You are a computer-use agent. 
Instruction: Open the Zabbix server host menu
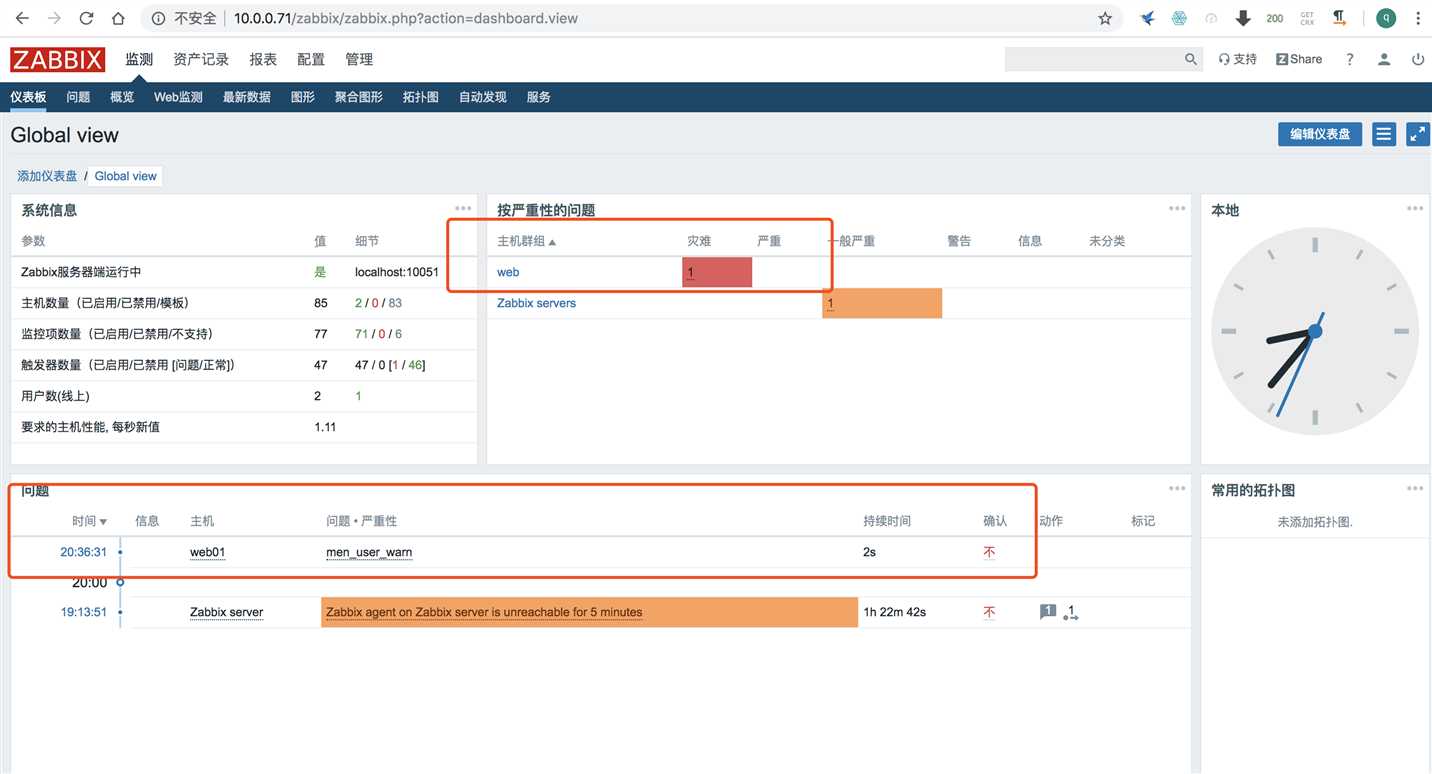[226, 612]
